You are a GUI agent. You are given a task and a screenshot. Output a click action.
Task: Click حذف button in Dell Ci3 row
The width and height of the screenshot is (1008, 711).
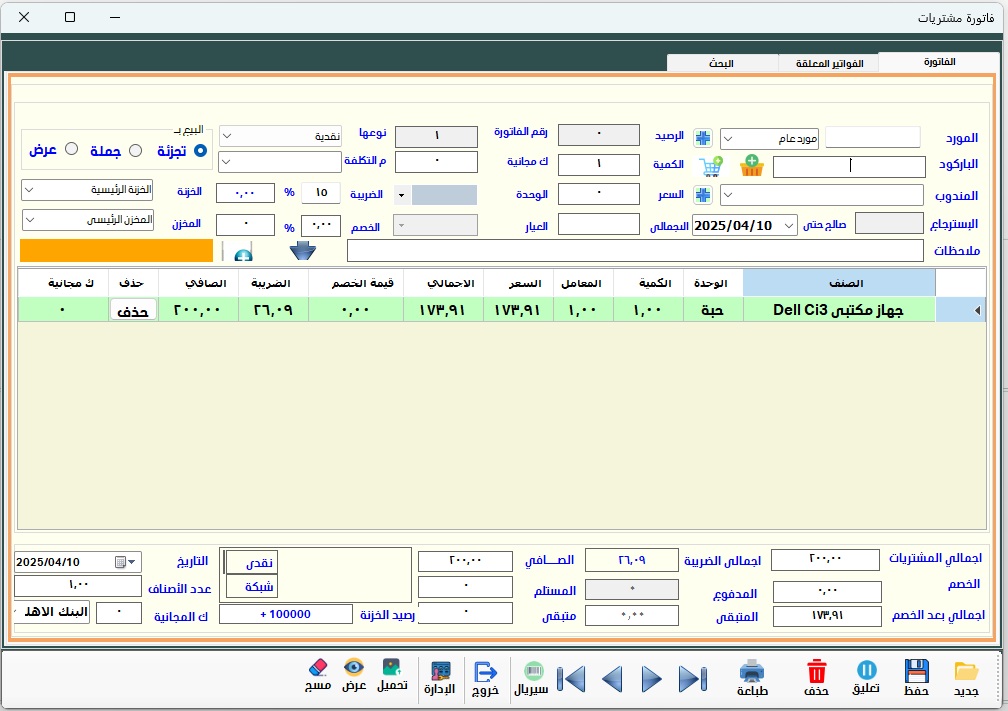(133, 310)
